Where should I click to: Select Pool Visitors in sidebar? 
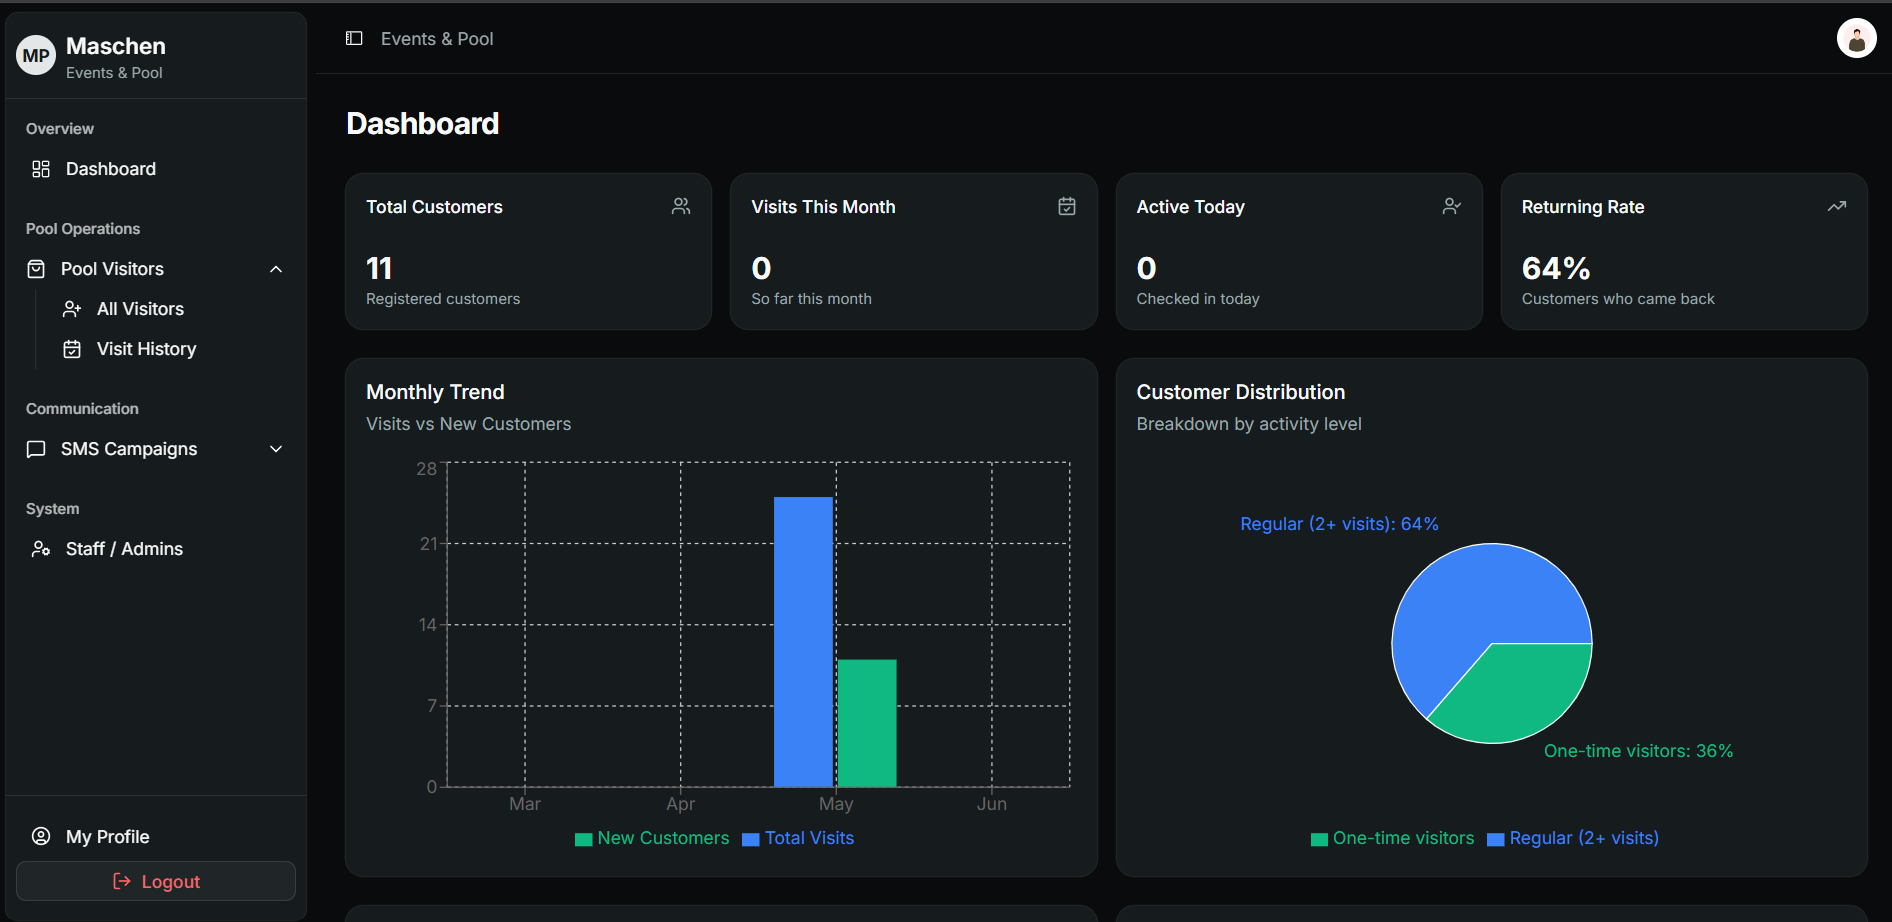156,269
